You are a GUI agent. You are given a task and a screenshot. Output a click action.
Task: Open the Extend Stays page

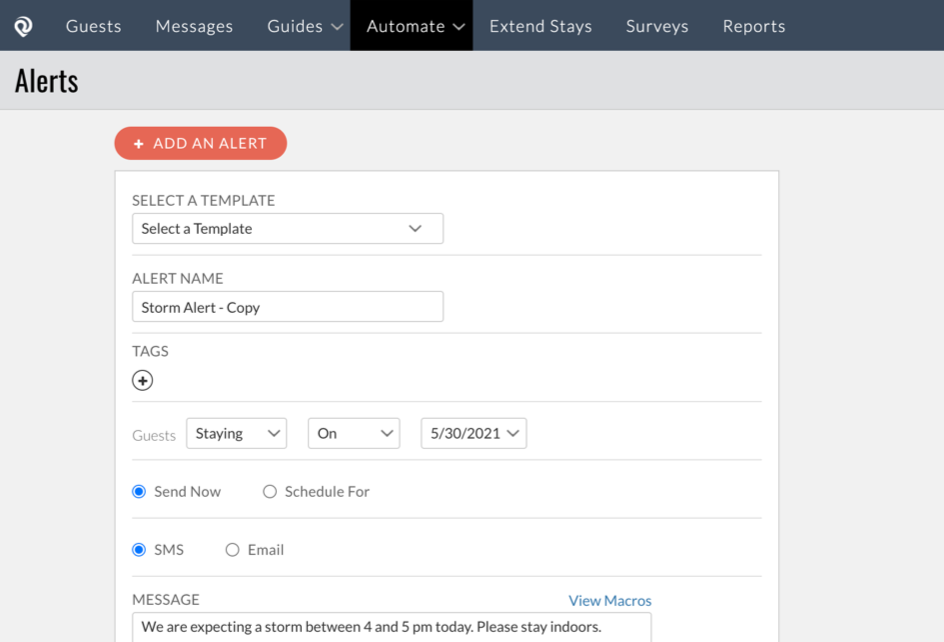pos(540,25)
